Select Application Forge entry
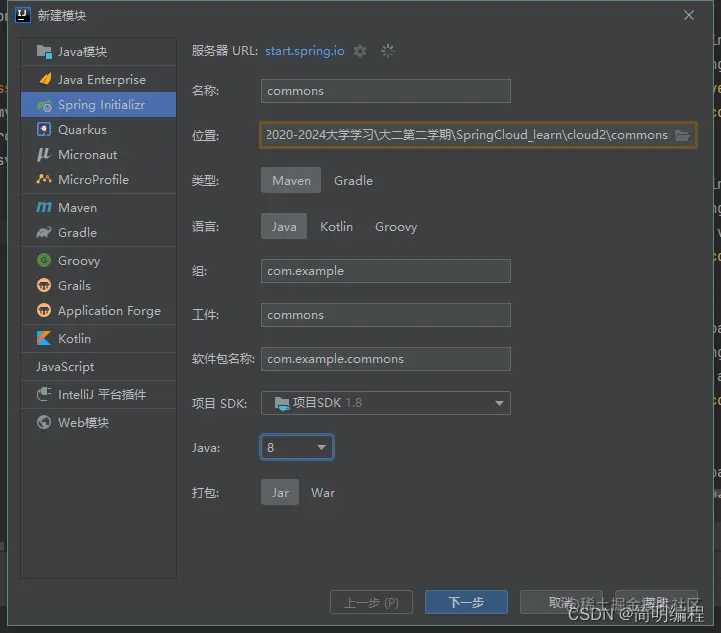The height and width of the screenshot is (633, 721). click(x=98, y=310)
